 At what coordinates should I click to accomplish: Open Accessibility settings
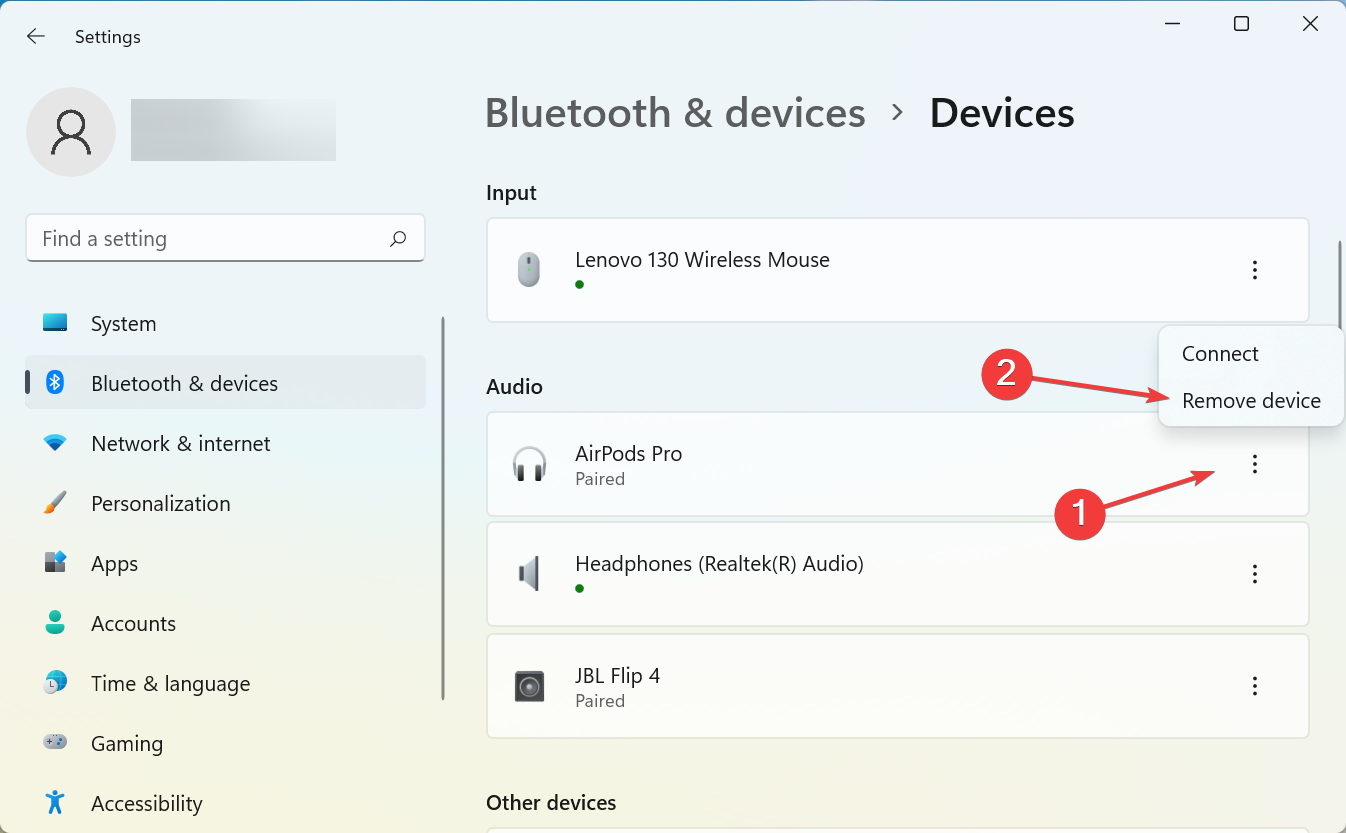pyautogui.click(x=225, y=803)
